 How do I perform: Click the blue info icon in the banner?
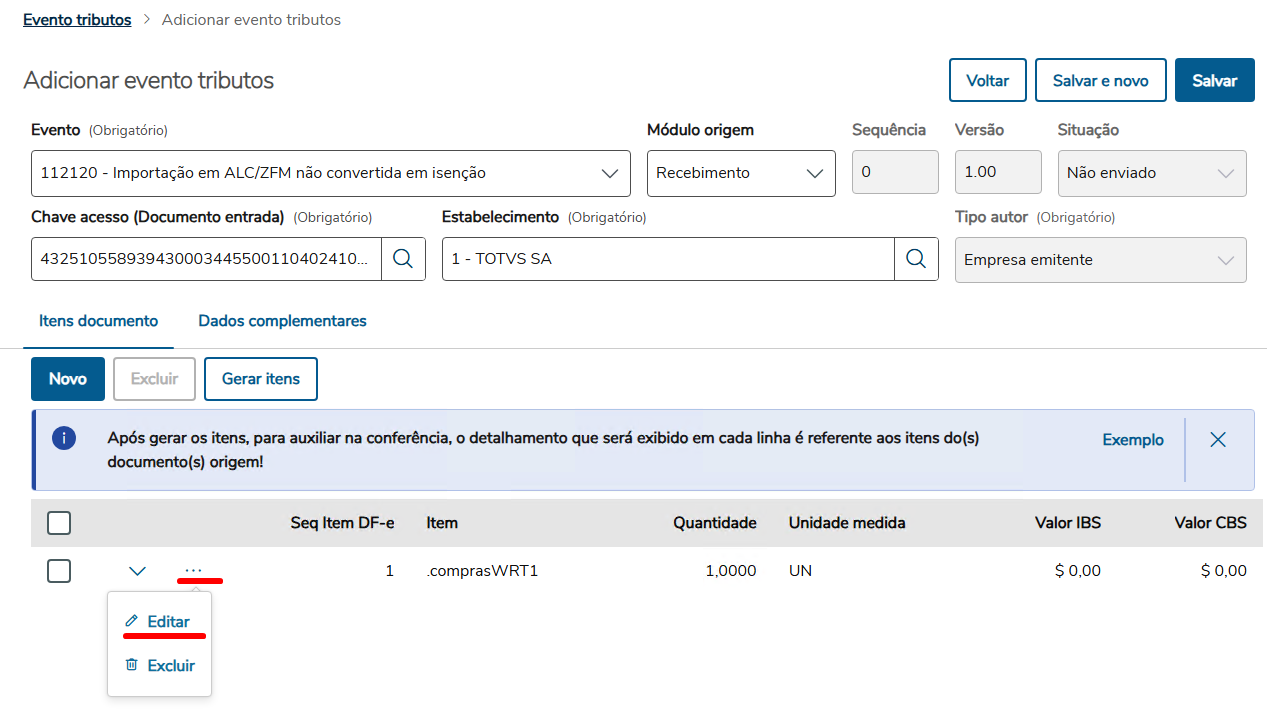[x=64, y=439]
